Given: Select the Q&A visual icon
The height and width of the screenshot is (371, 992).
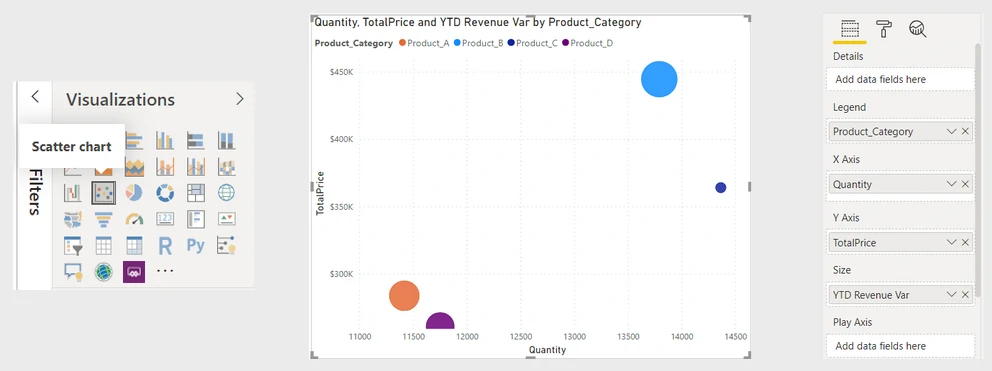Looking at the screenshot, I should tap(73, 272).
